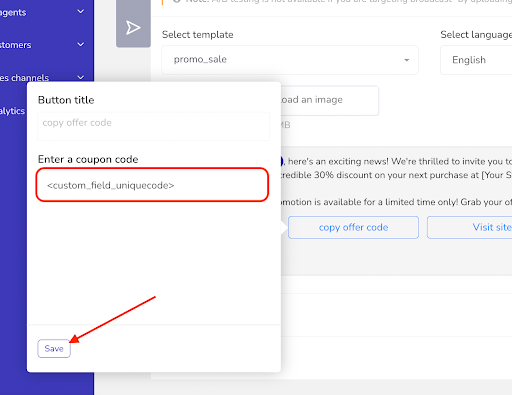
Task: Click the Save button in the popup
Action: [x=54, y=348]
